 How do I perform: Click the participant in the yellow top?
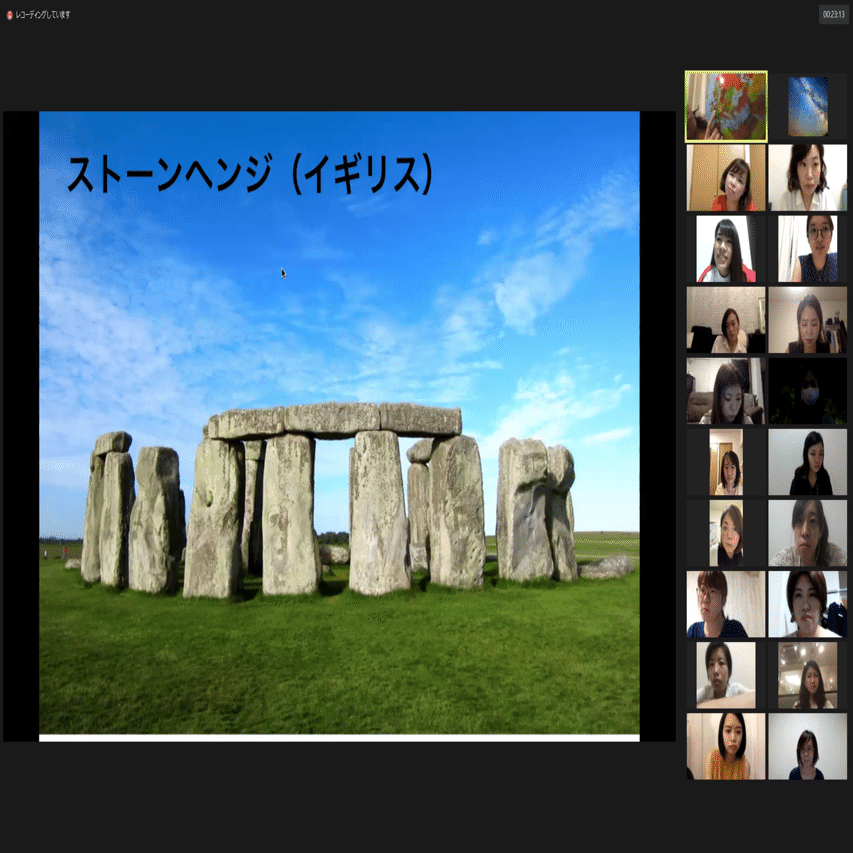[x=725, y=745]
